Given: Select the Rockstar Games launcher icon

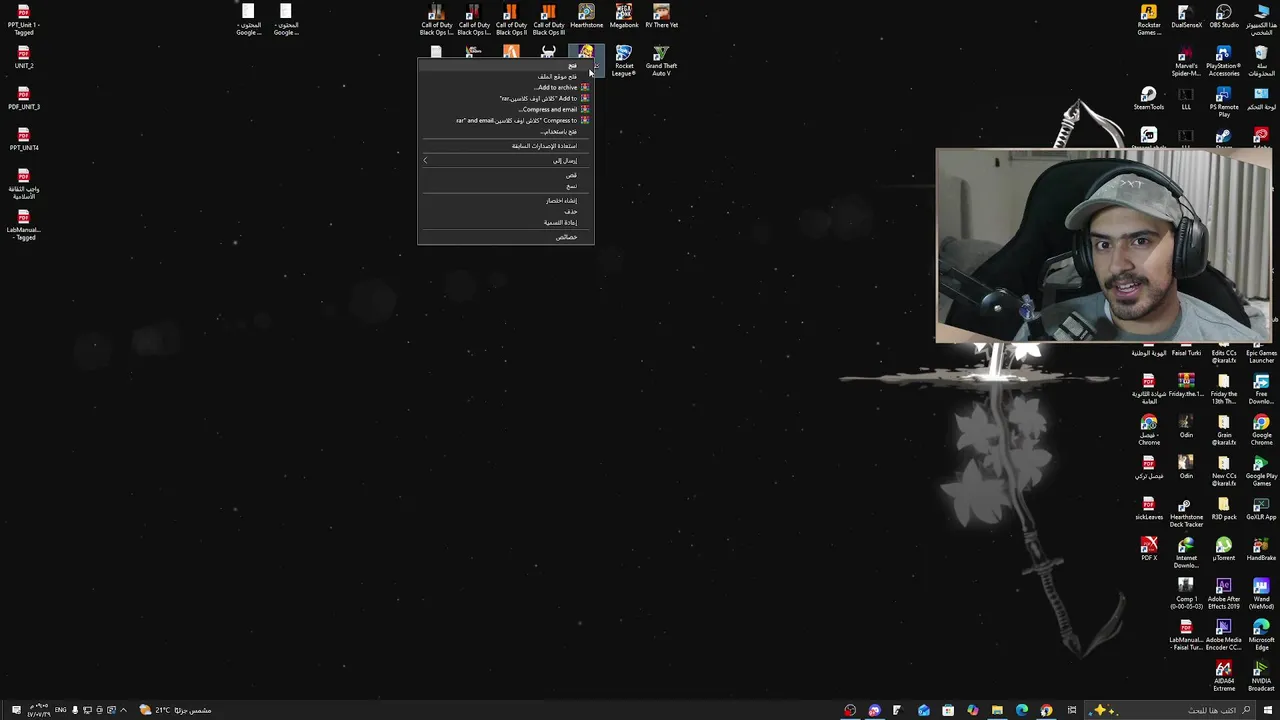Looking at the screenshot, I should [1149, 20].
